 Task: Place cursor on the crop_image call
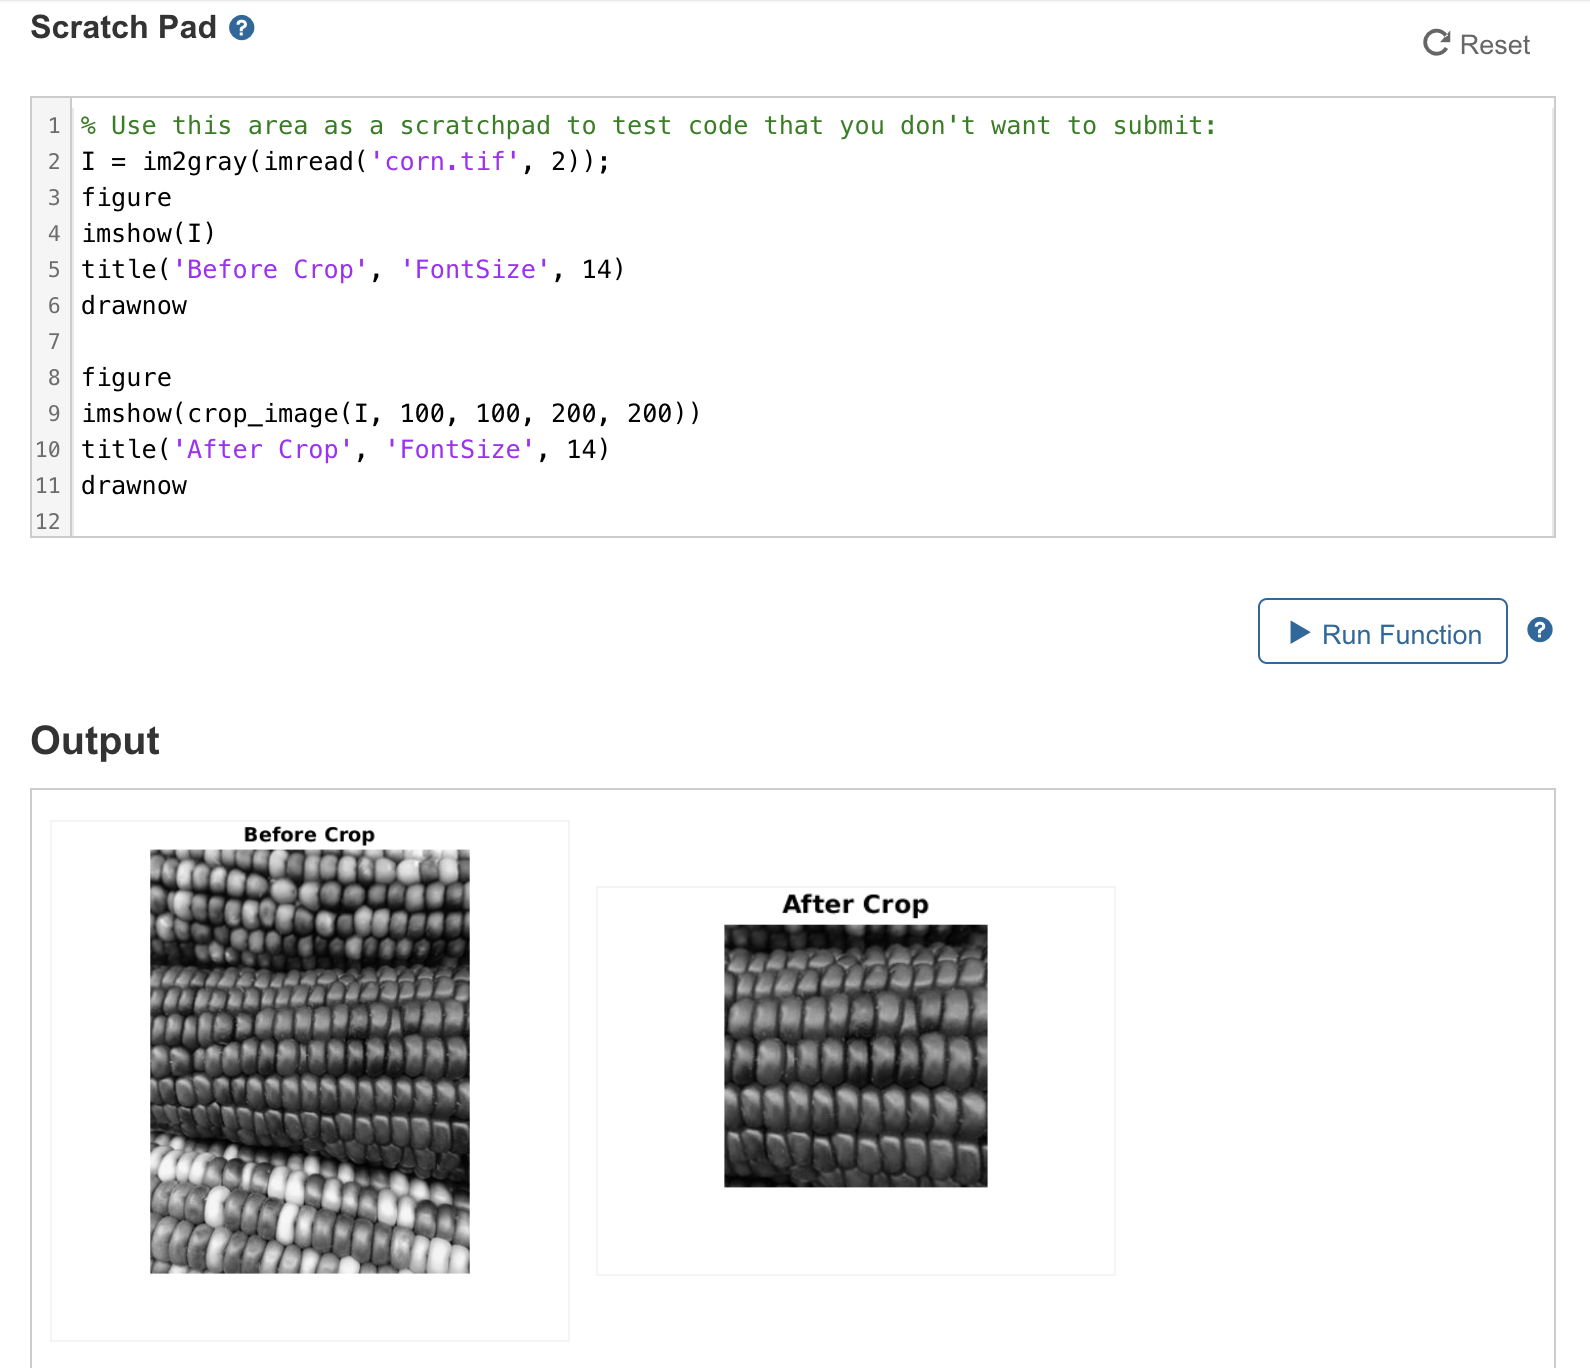coord(263,414)
